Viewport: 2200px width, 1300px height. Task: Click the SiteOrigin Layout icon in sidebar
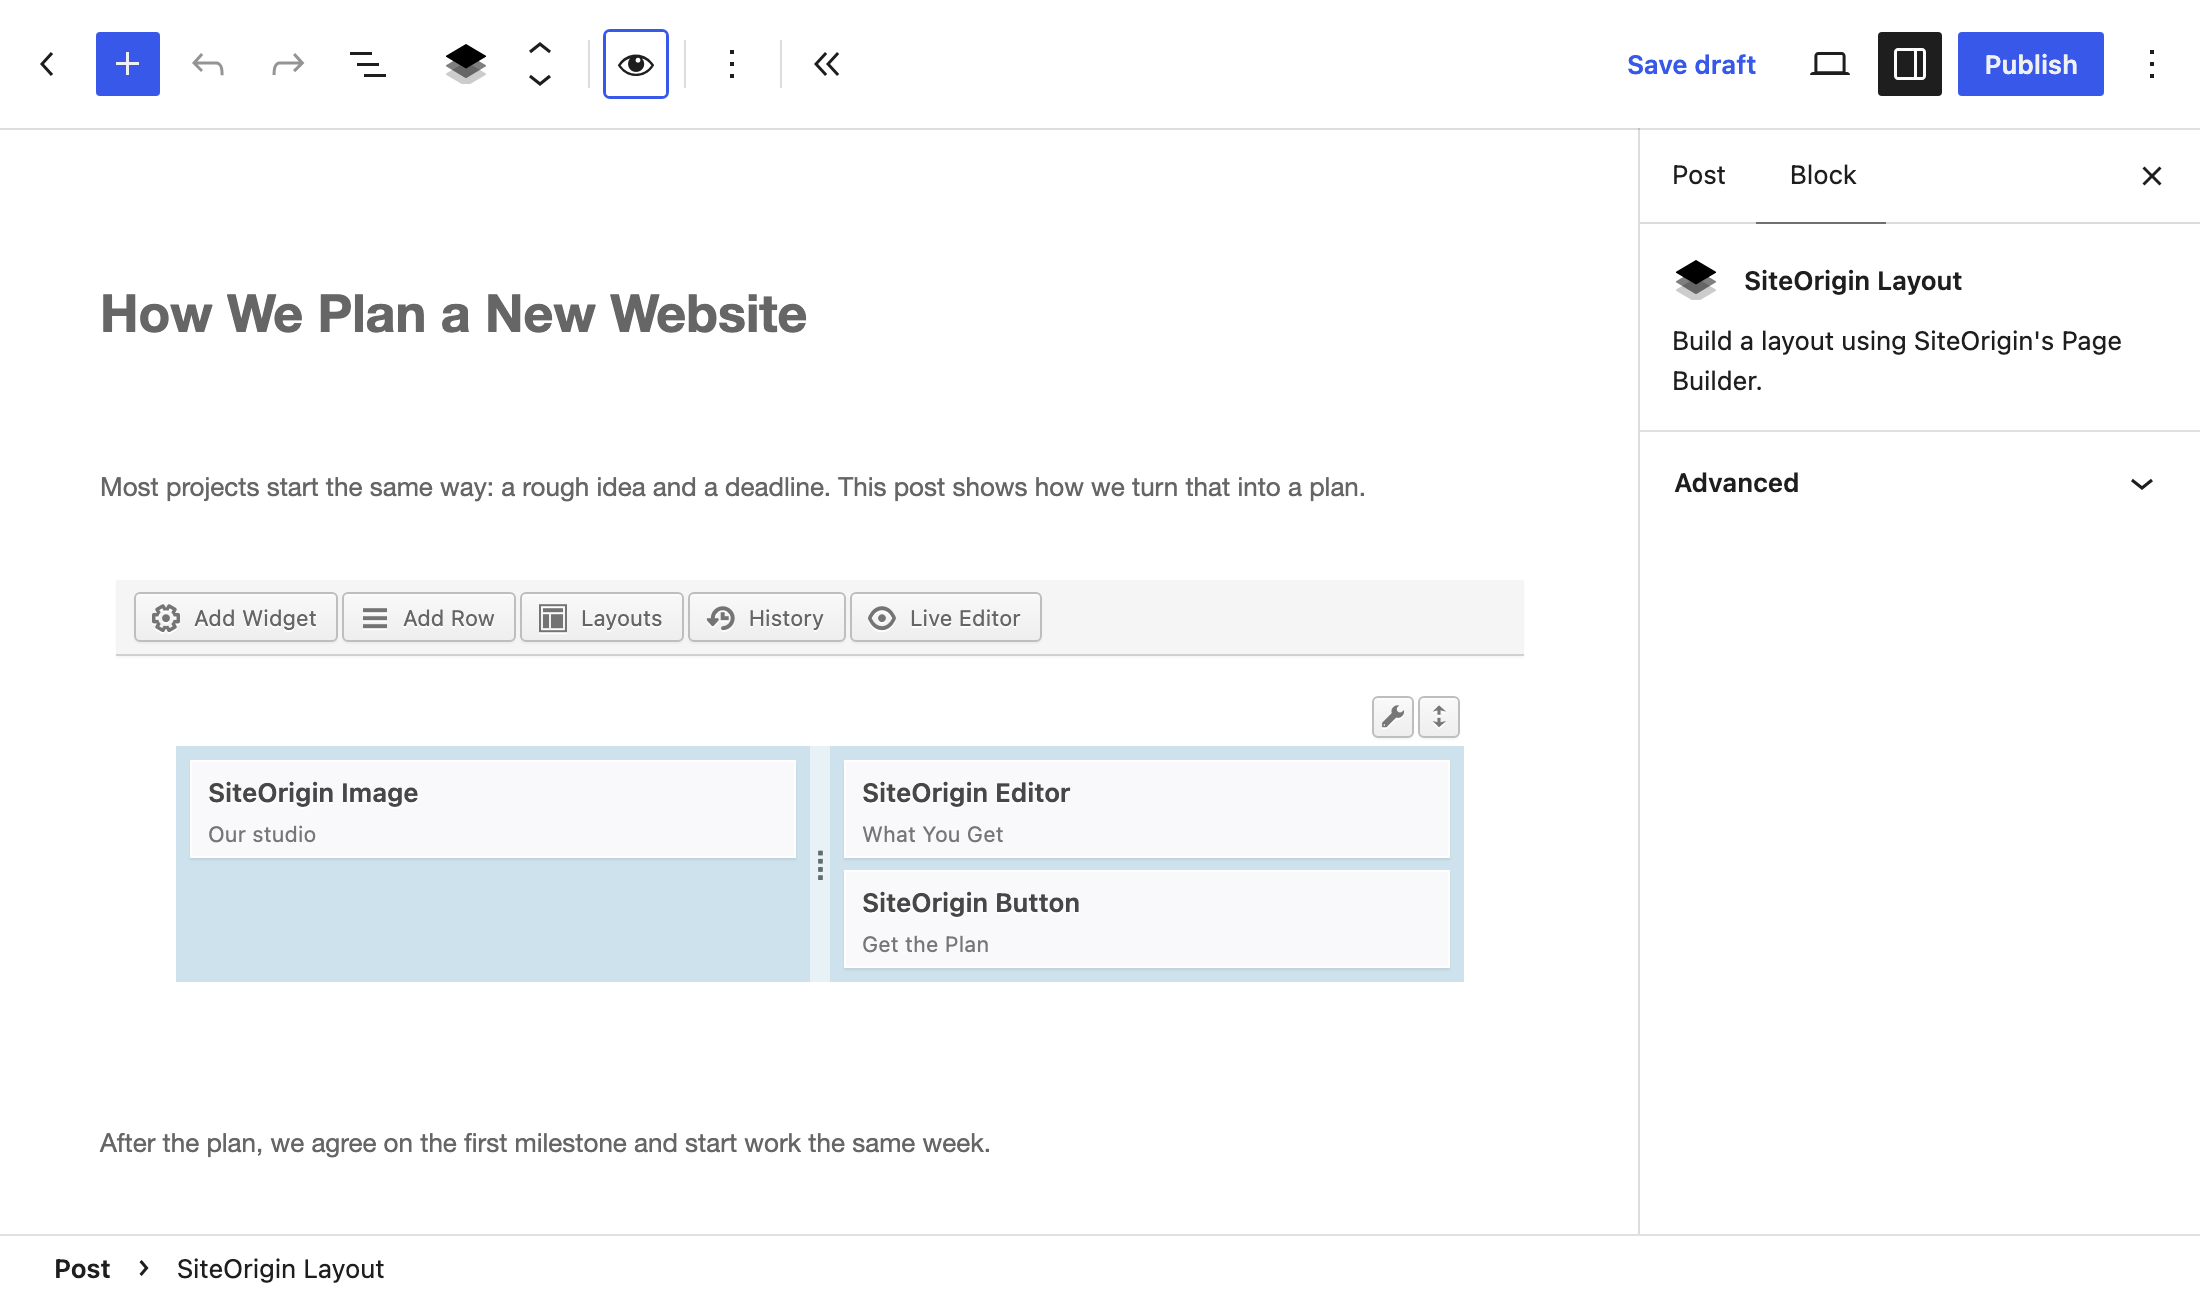pos(1696,280)
